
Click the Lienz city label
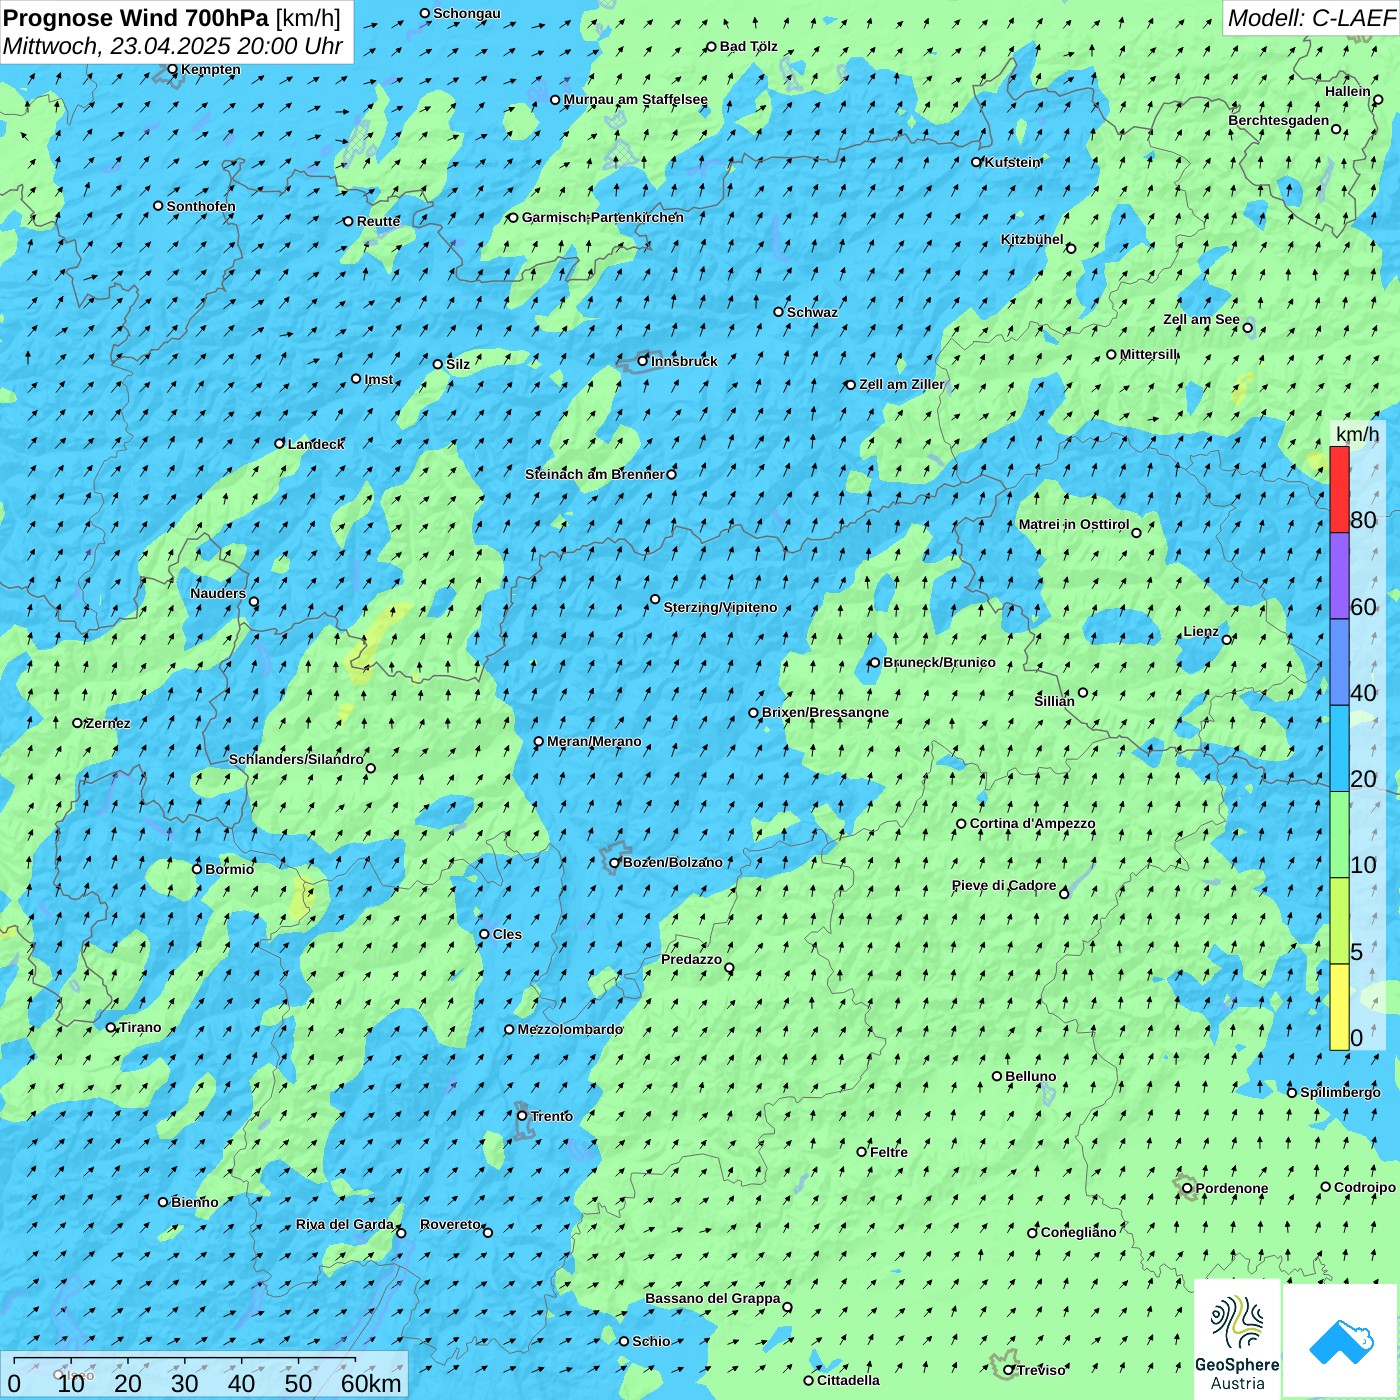(1201, 632)
